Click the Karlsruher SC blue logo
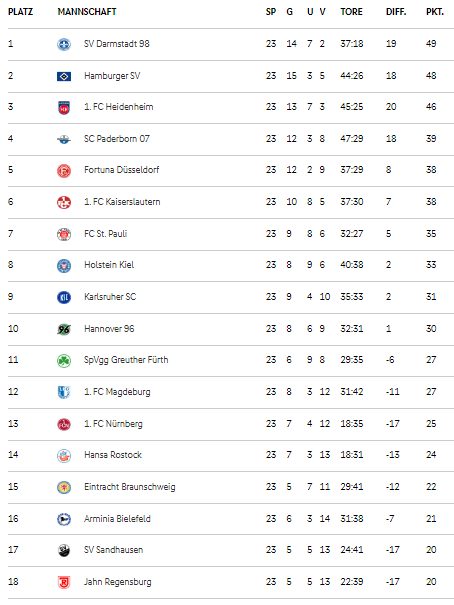 point(64,297)
